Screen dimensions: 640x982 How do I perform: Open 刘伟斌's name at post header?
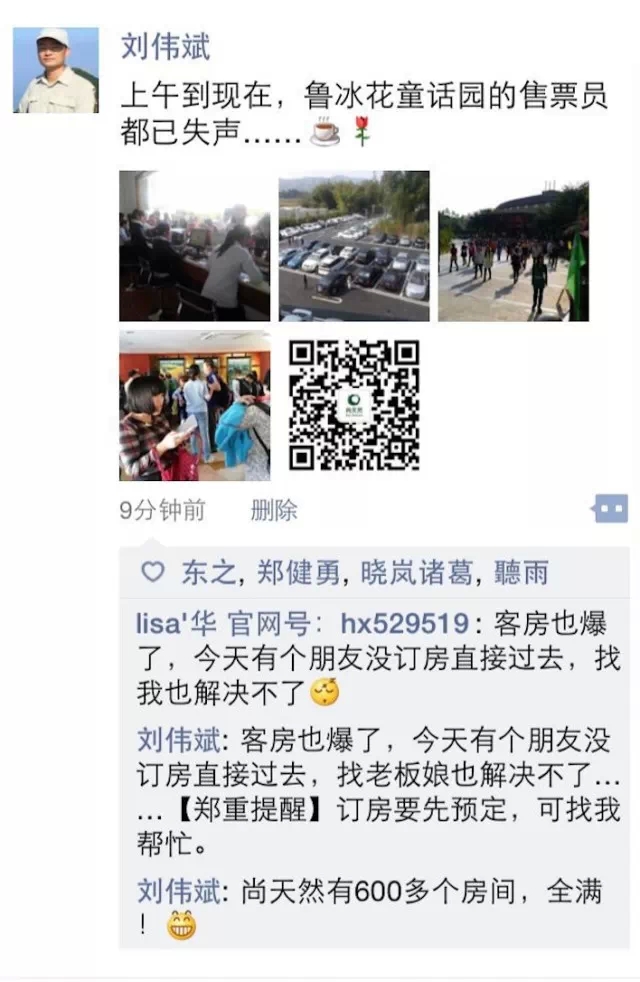coord(165,47)
